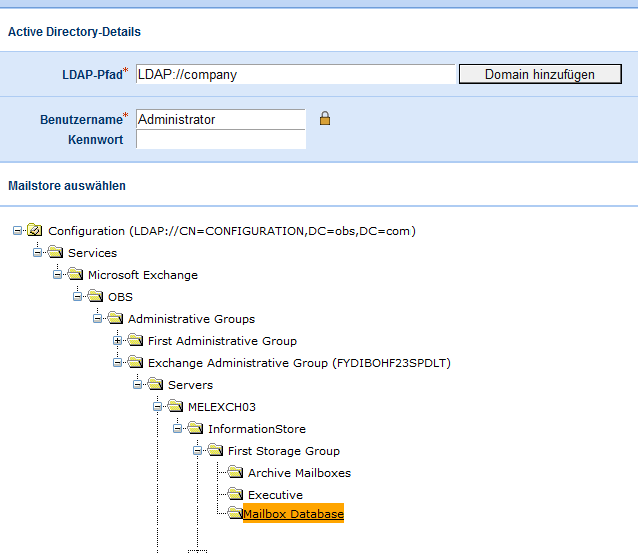The height and width of the screenshot is (553, 638).
Task: Click the MELEXCH03 server folder icon
Action: tap(175, 407)
